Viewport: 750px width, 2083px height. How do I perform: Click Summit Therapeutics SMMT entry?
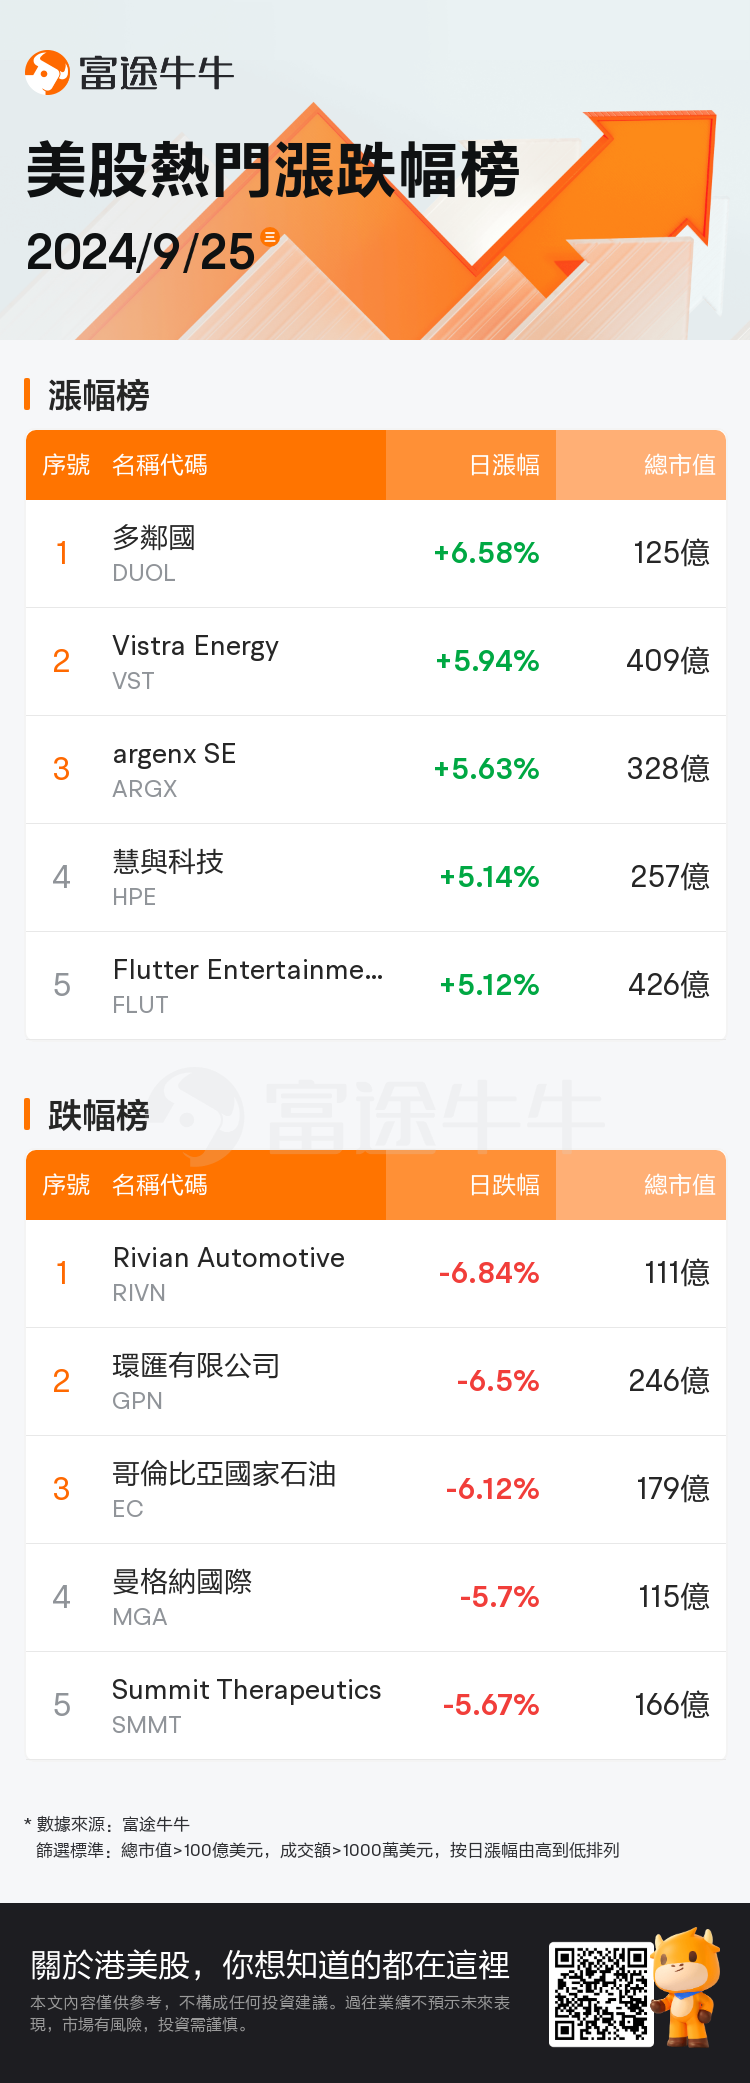pos(376,1706)
